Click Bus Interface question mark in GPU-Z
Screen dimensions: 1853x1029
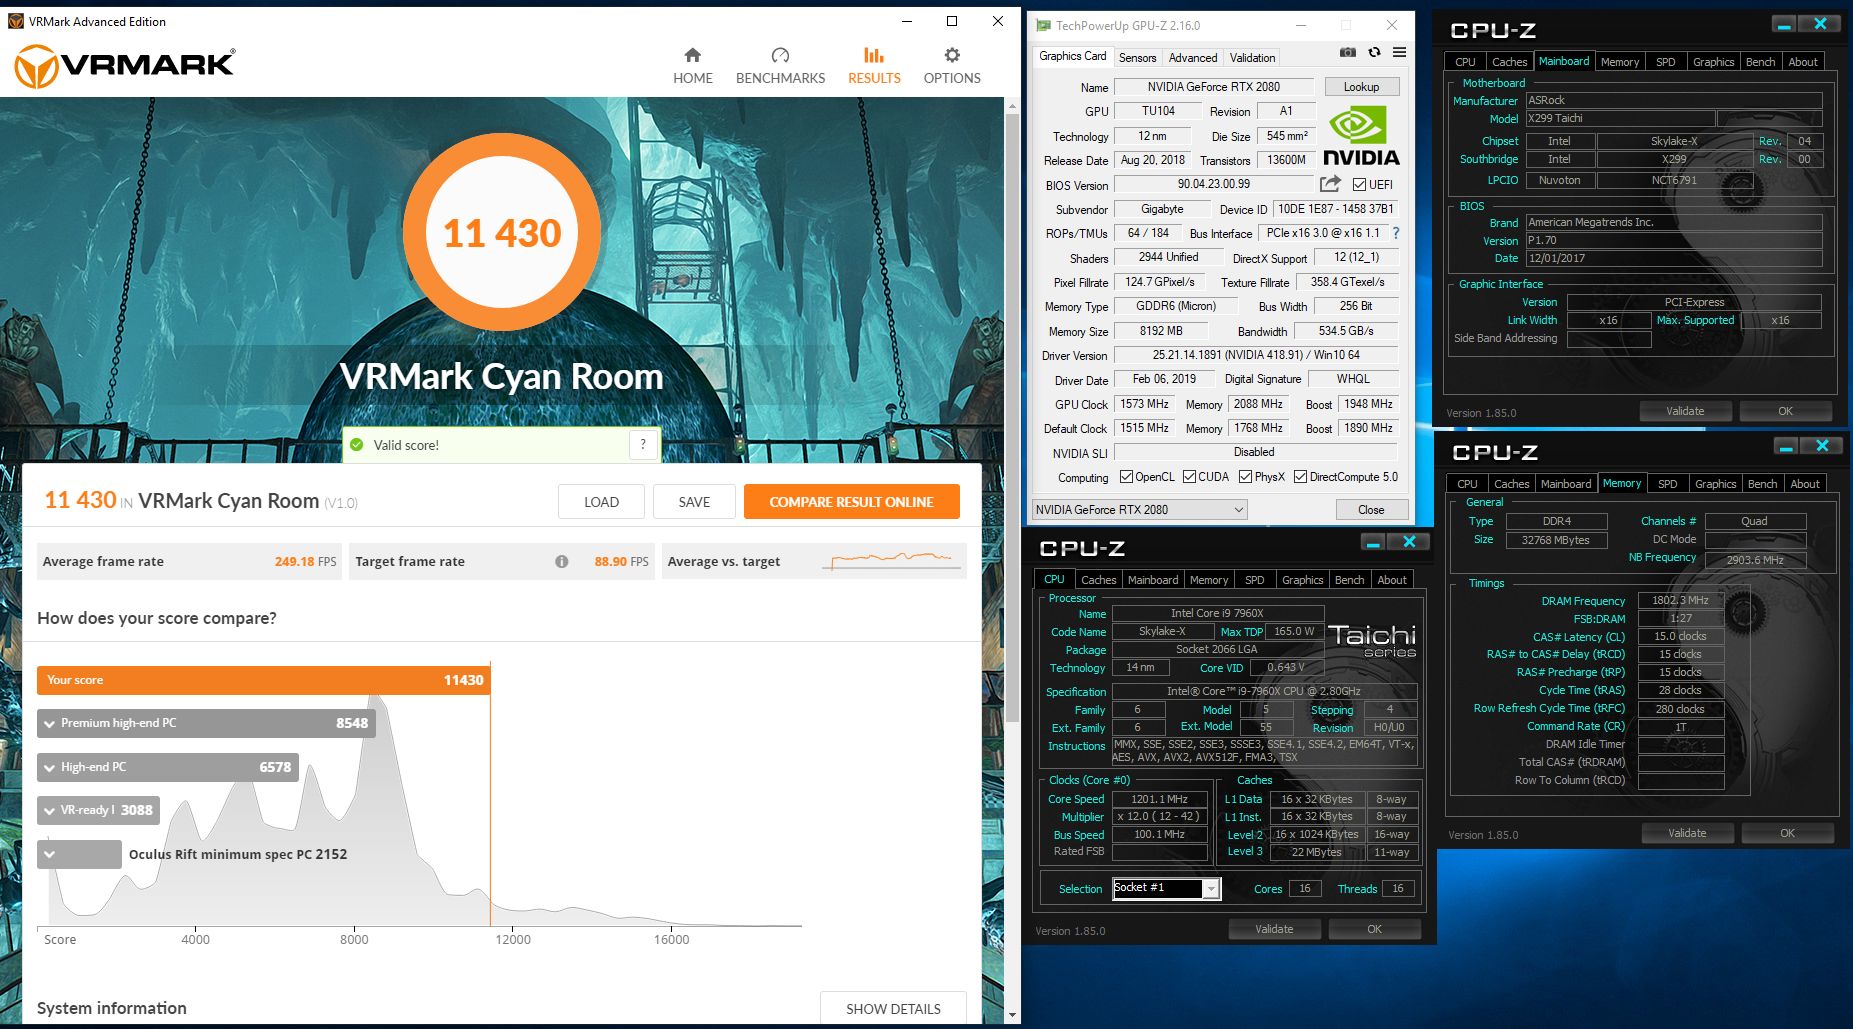(1396, 233)
